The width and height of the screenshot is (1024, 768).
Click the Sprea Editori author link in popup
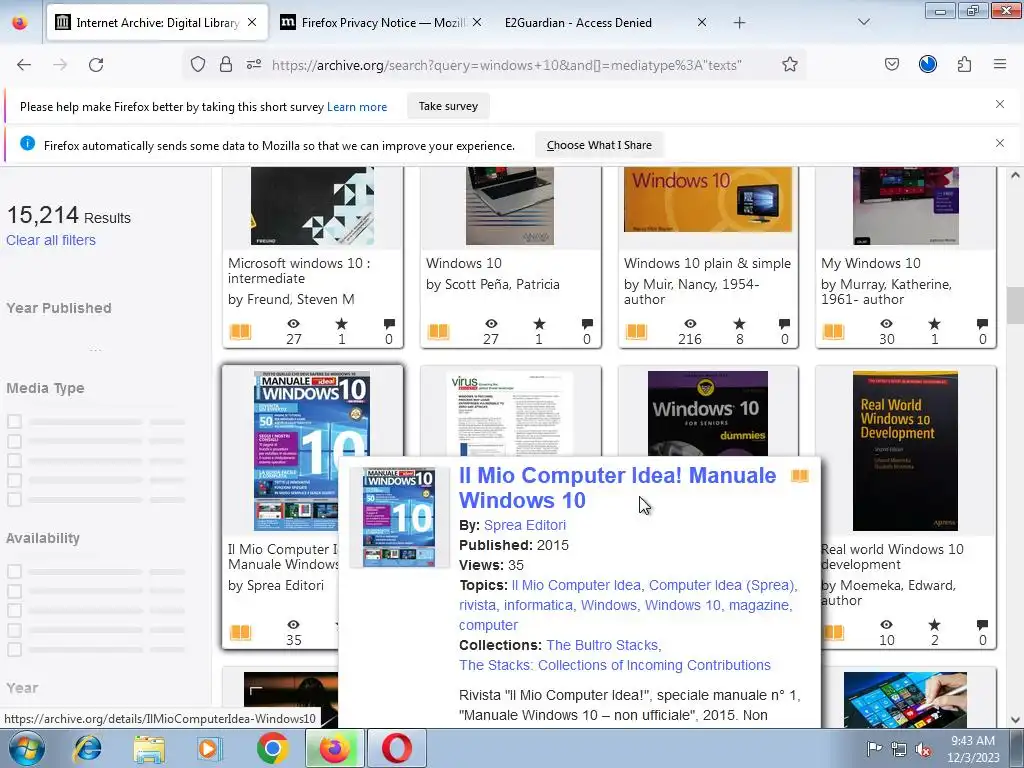(x=524, y=525)
